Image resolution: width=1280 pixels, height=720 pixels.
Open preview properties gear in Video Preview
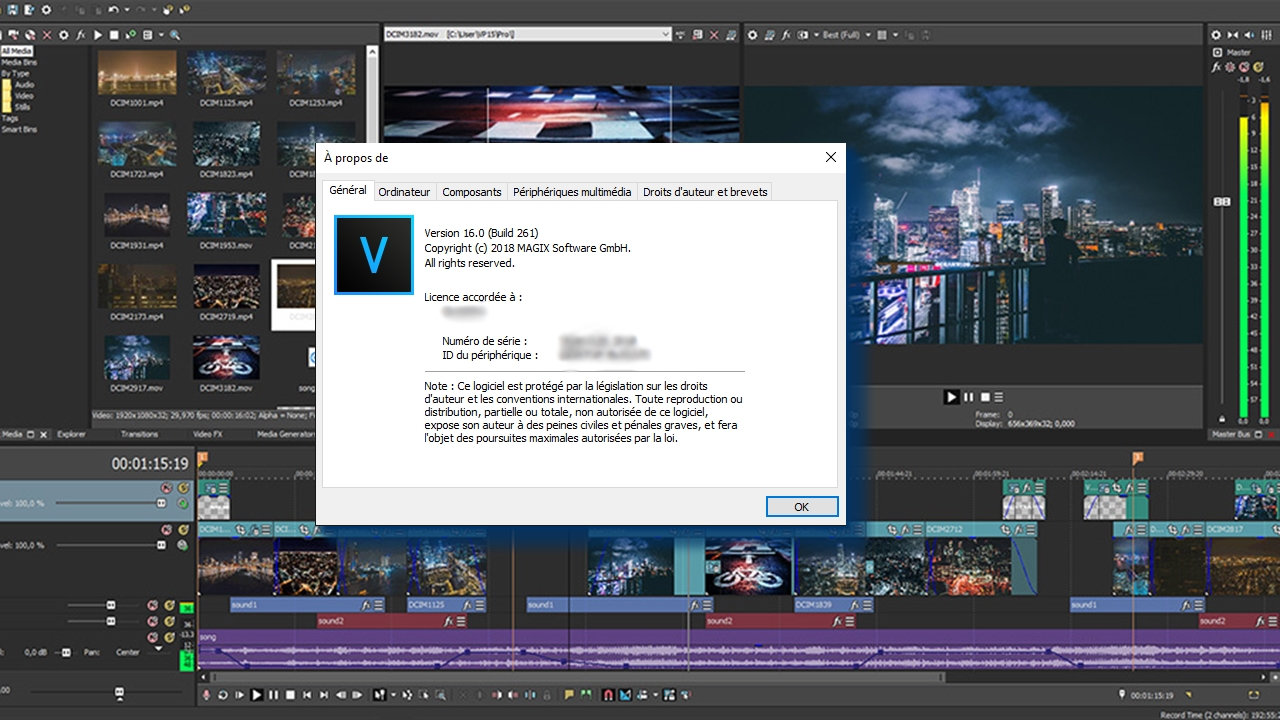point(752,35)
